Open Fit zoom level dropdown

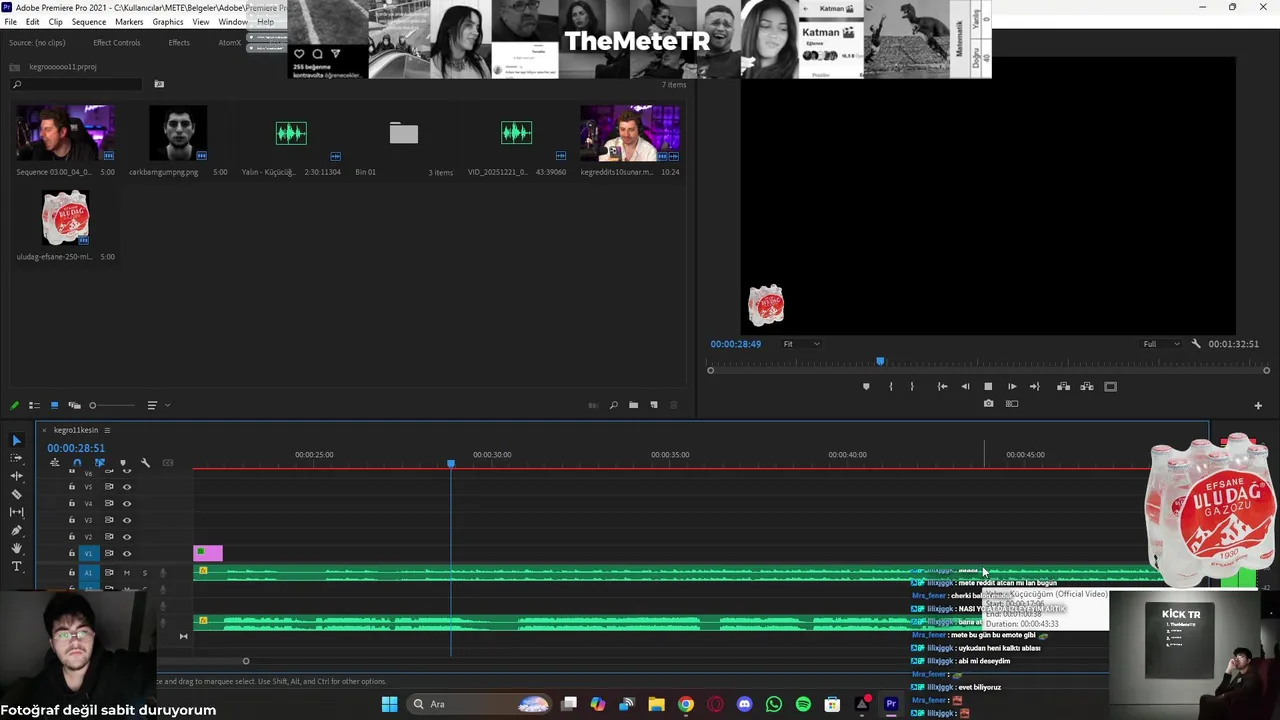pos(801,344)
